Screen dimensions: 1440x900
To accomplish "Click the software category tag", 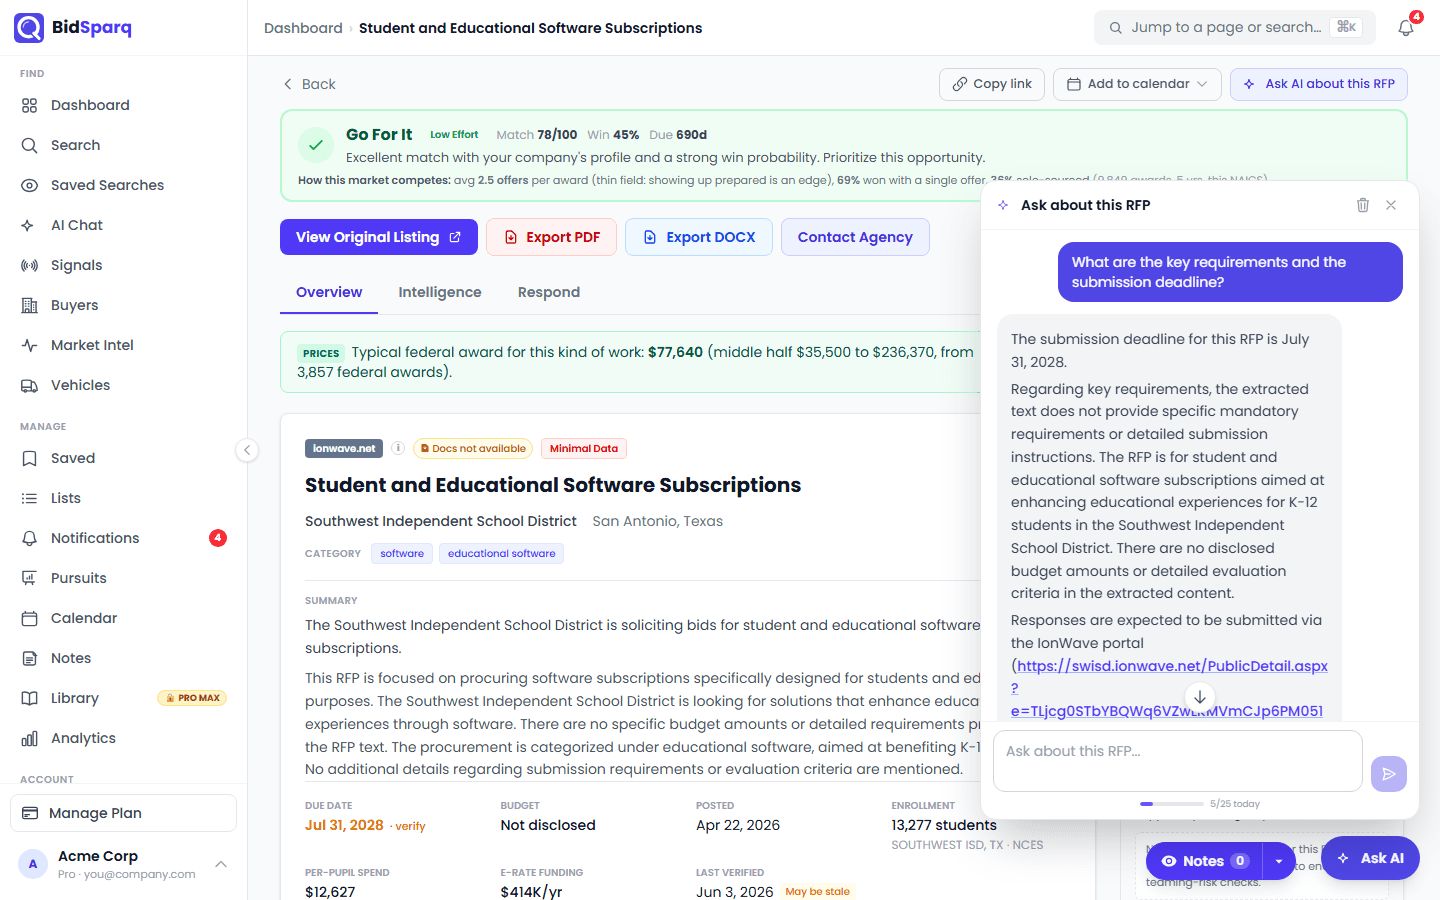I will [x=402, y=553].
